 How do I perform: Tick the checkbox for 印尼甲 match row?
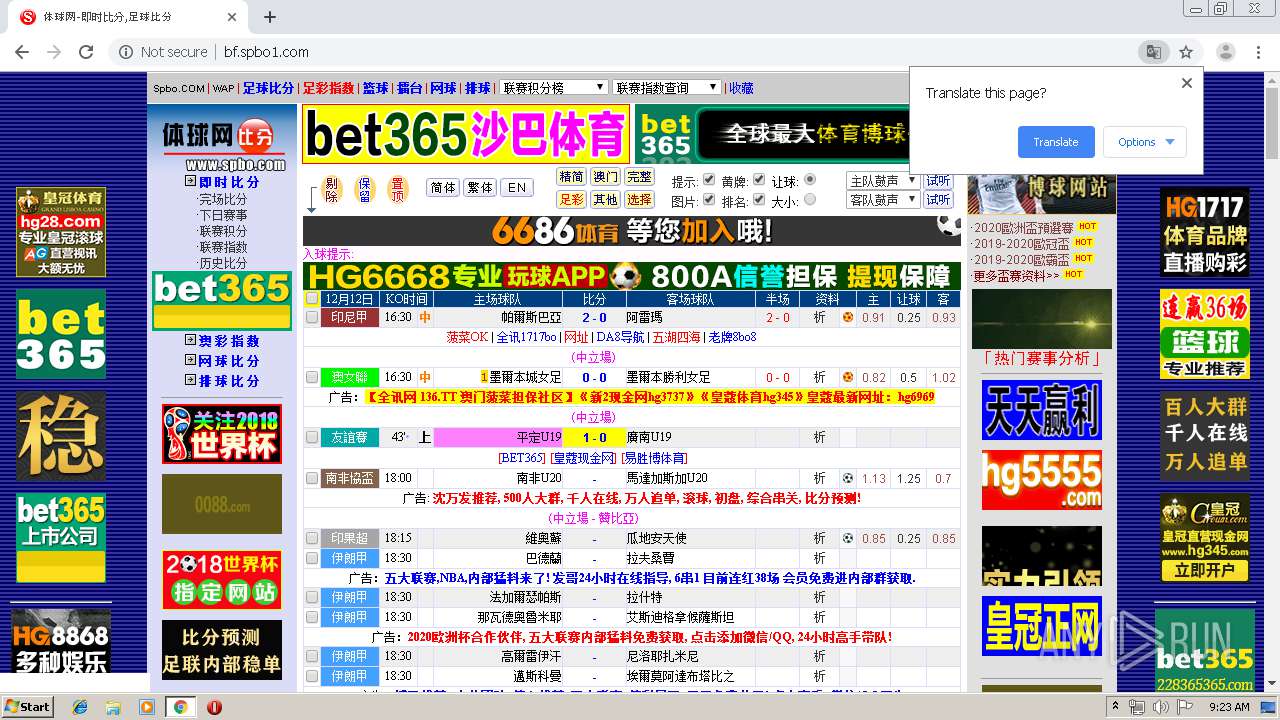312,318
